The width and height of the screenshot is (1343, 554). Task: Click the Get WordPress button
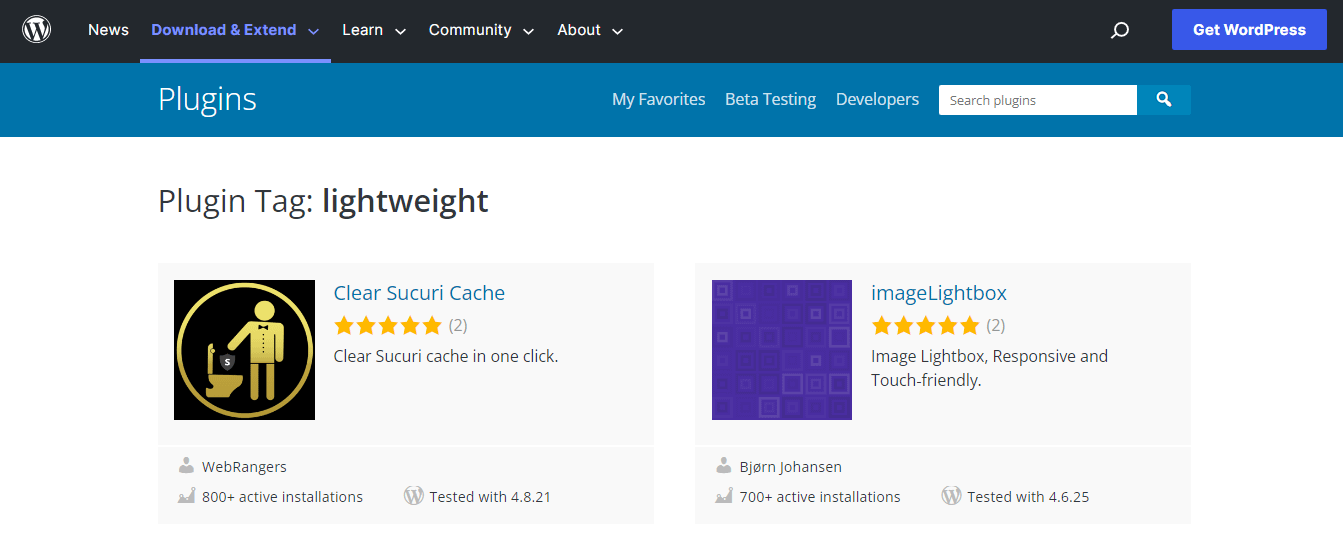pos(1249,30)
